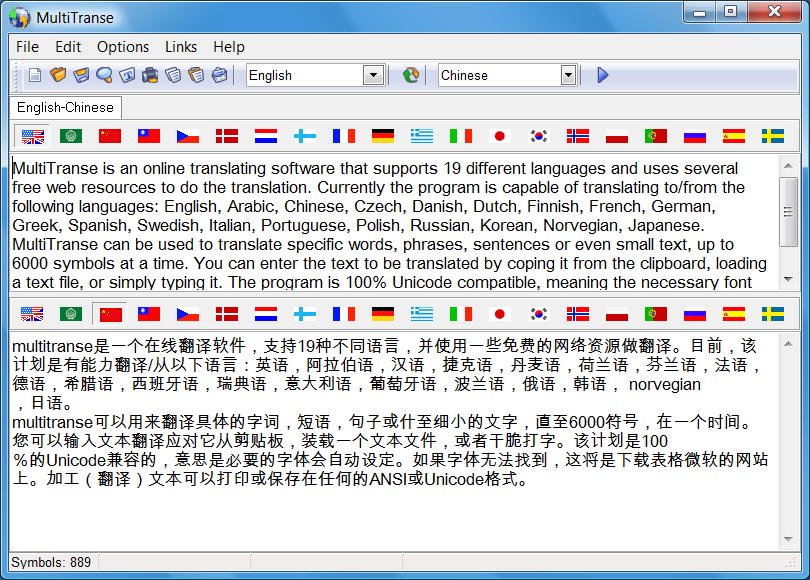Image resolution: width=810 pixels, height=580 pixels.
Task: Pick Russian flag in target language row
Action: click(695, 314)
